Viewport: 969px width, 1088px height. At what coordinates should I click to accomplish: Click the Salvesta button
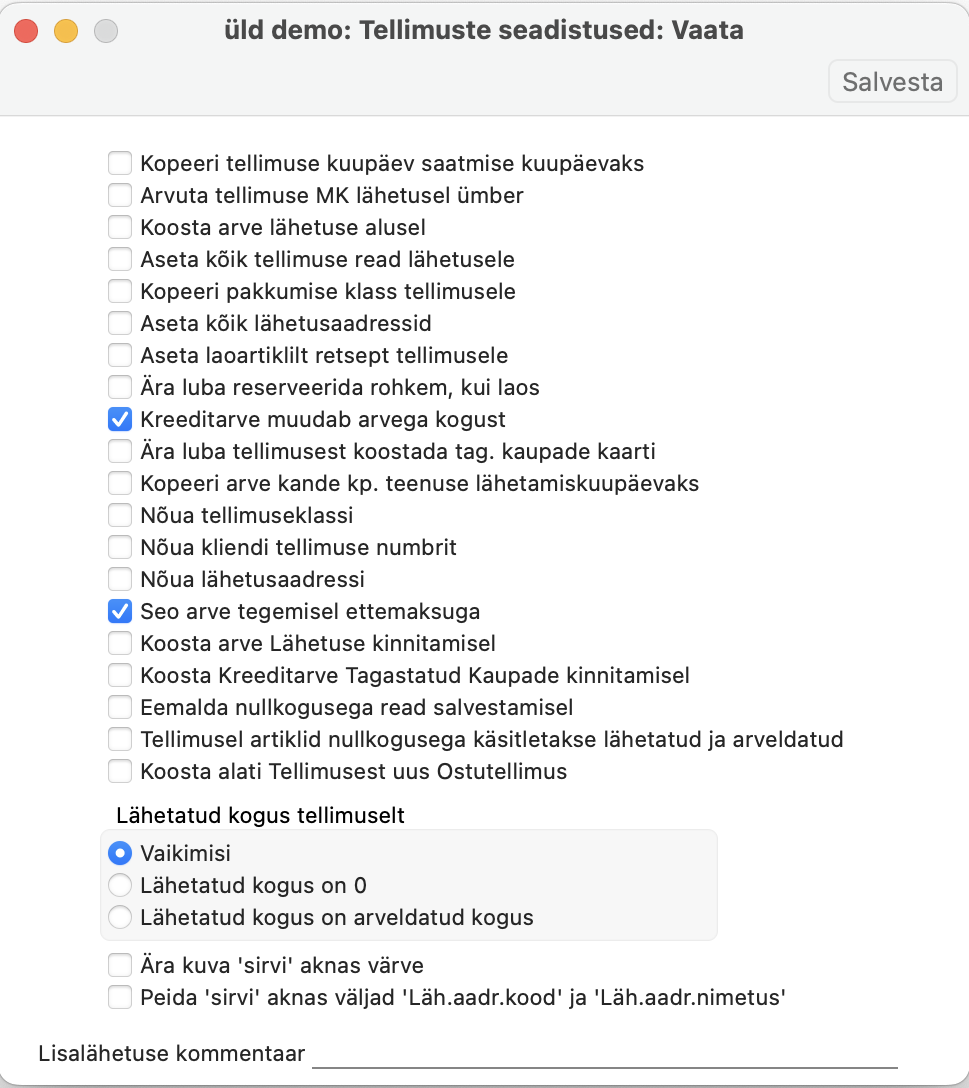point(892,81)
